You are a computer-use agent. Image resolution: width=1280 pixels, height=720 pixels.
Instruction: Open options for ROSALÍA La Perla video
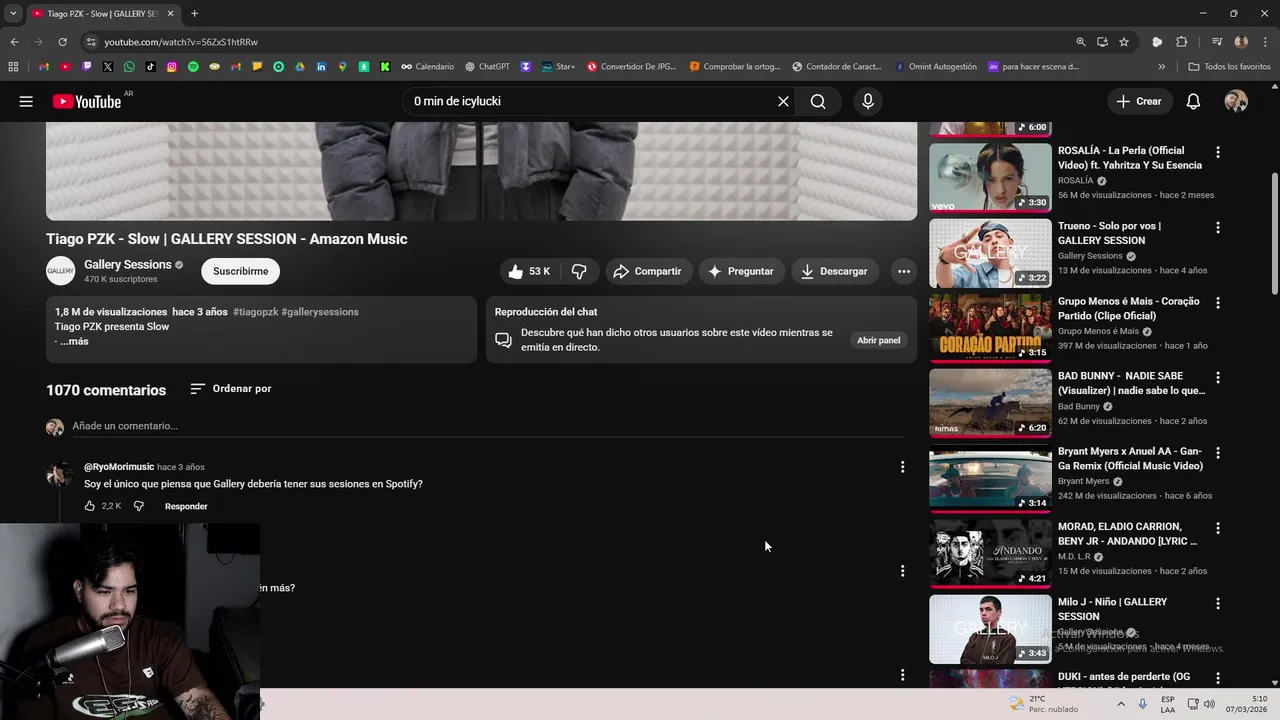1217,152
